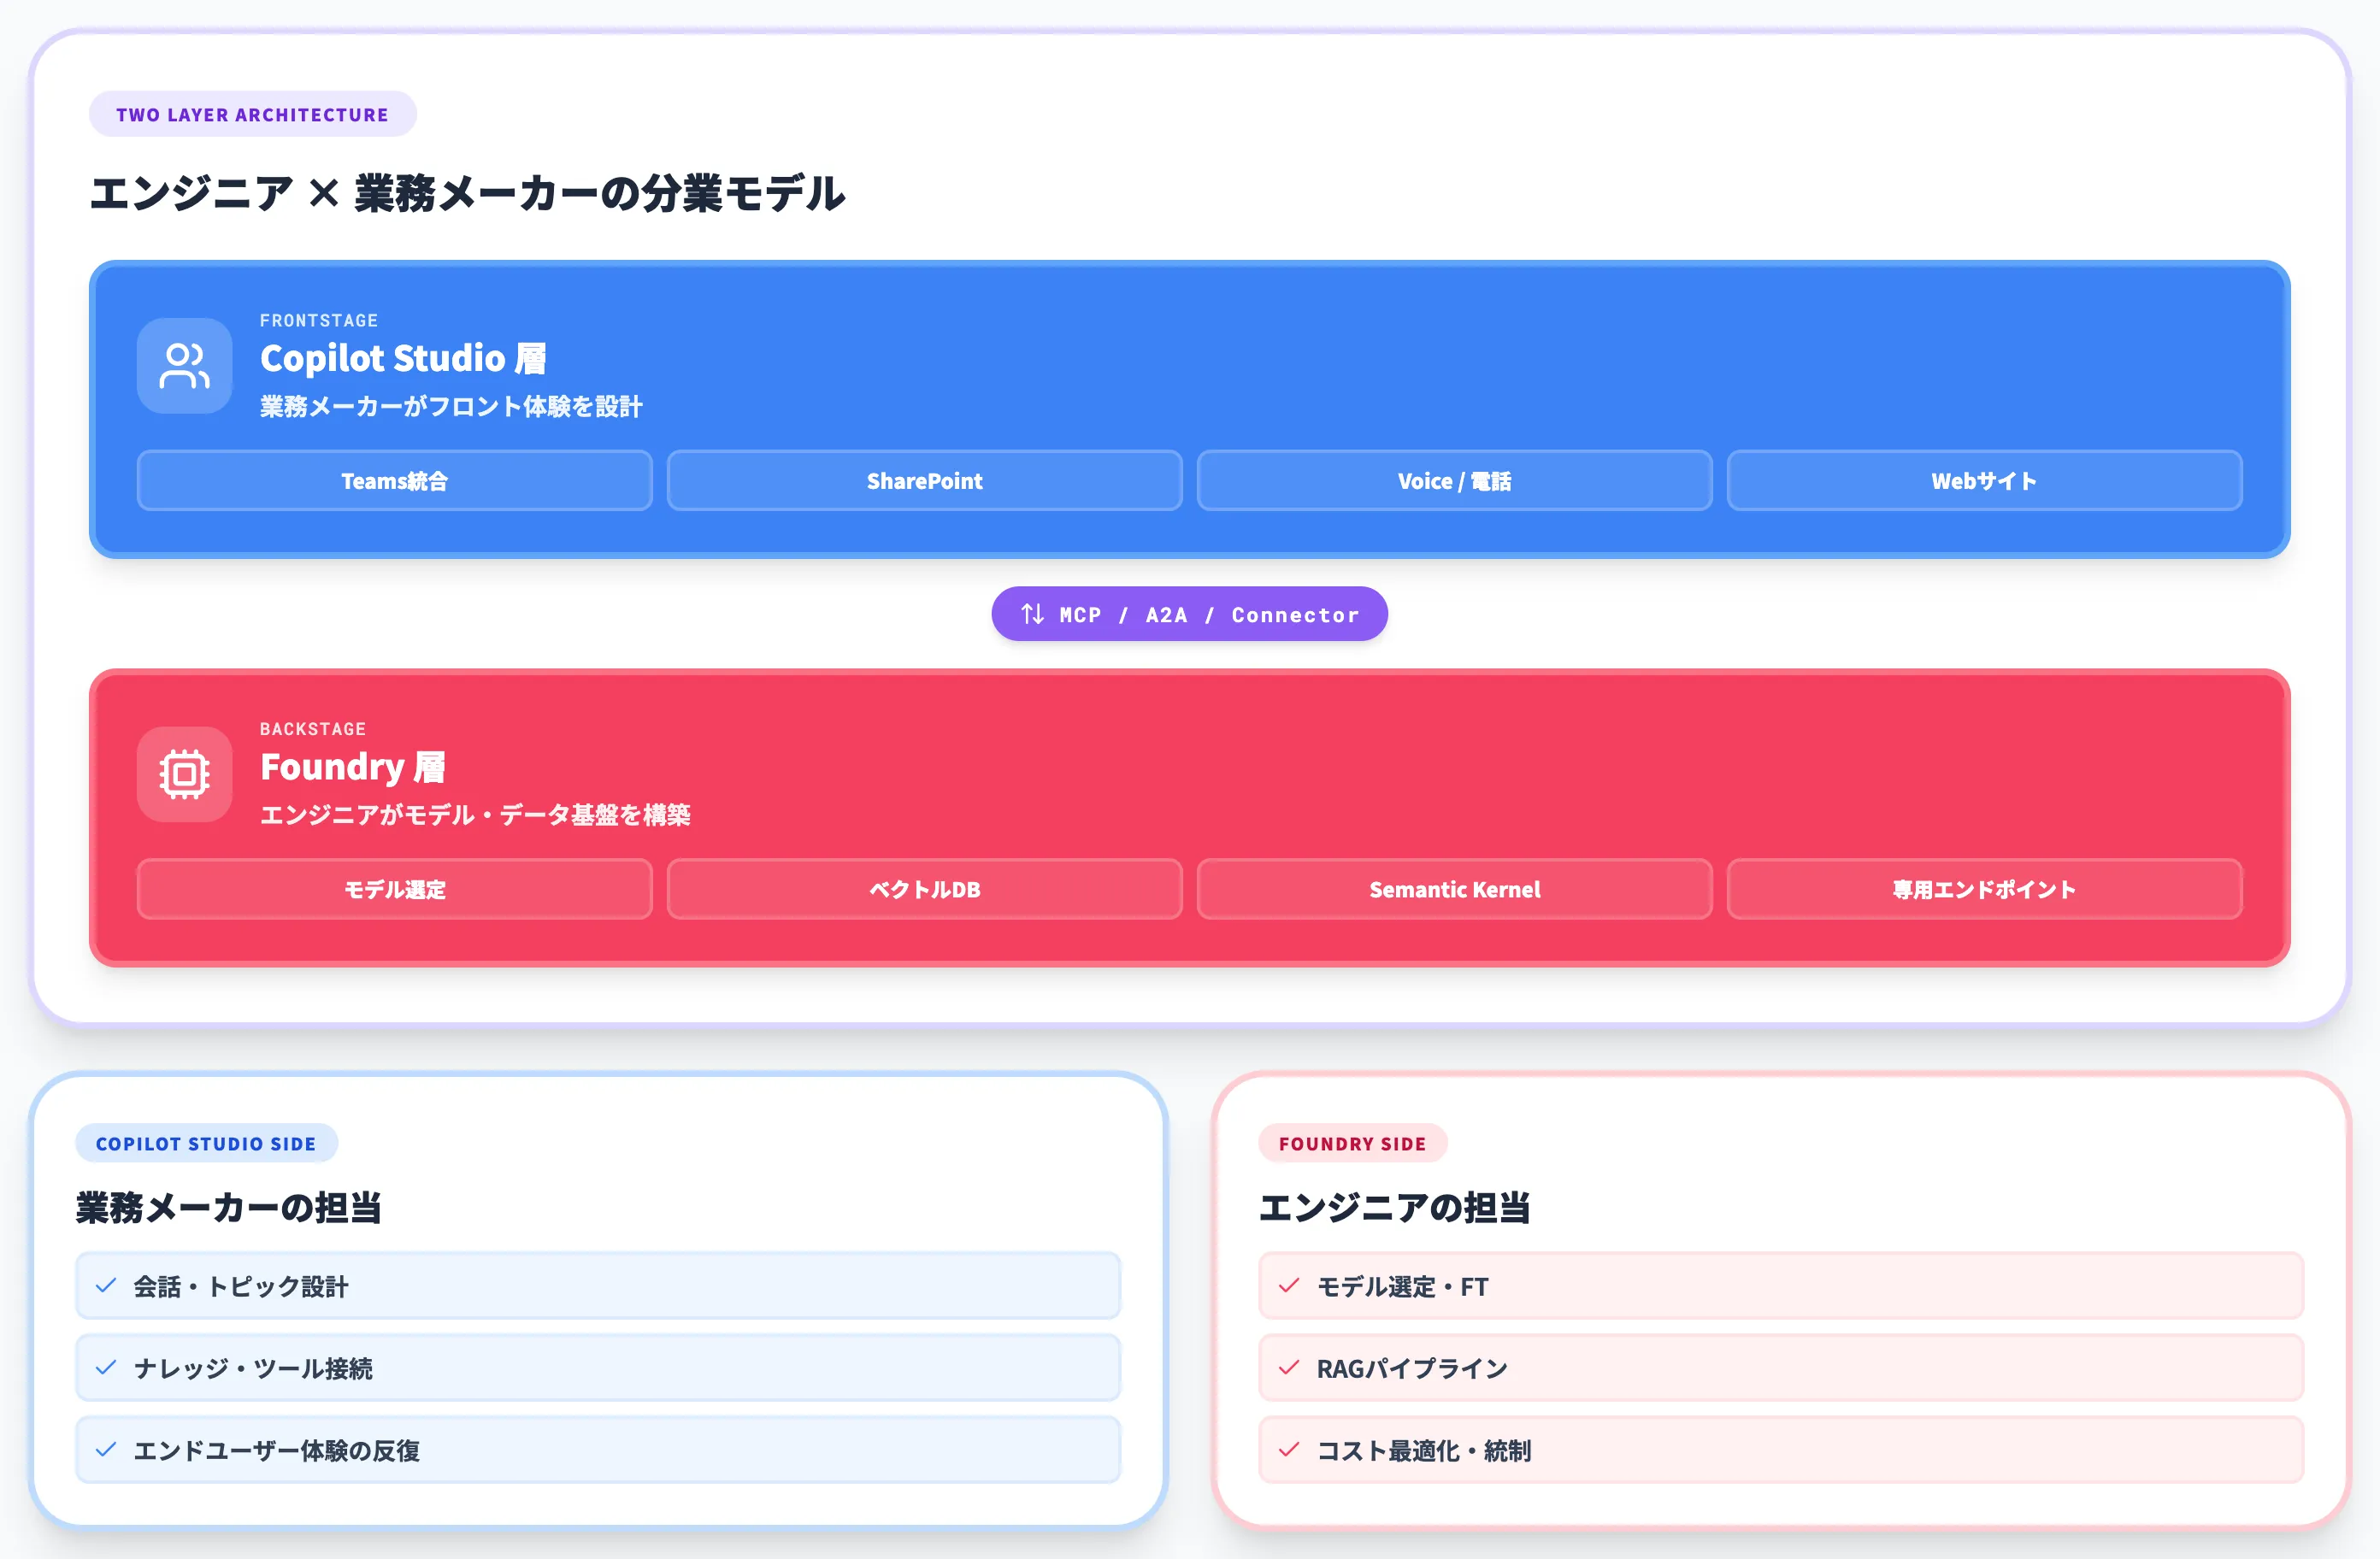Click the checkmark beside 会話・トピック設計
This screenshot has height=1559, width=2380.
[106, 1286]
